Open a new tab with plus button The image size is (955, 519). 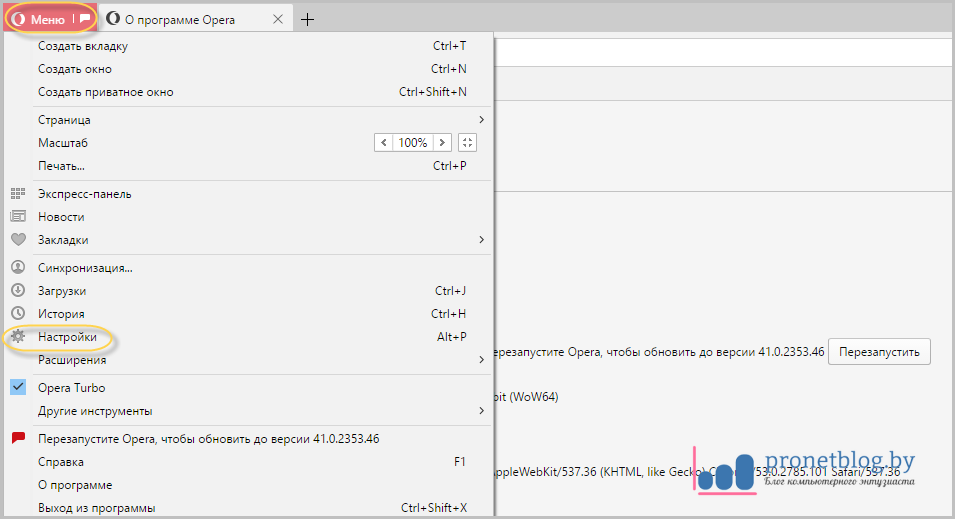pos(308,19)
